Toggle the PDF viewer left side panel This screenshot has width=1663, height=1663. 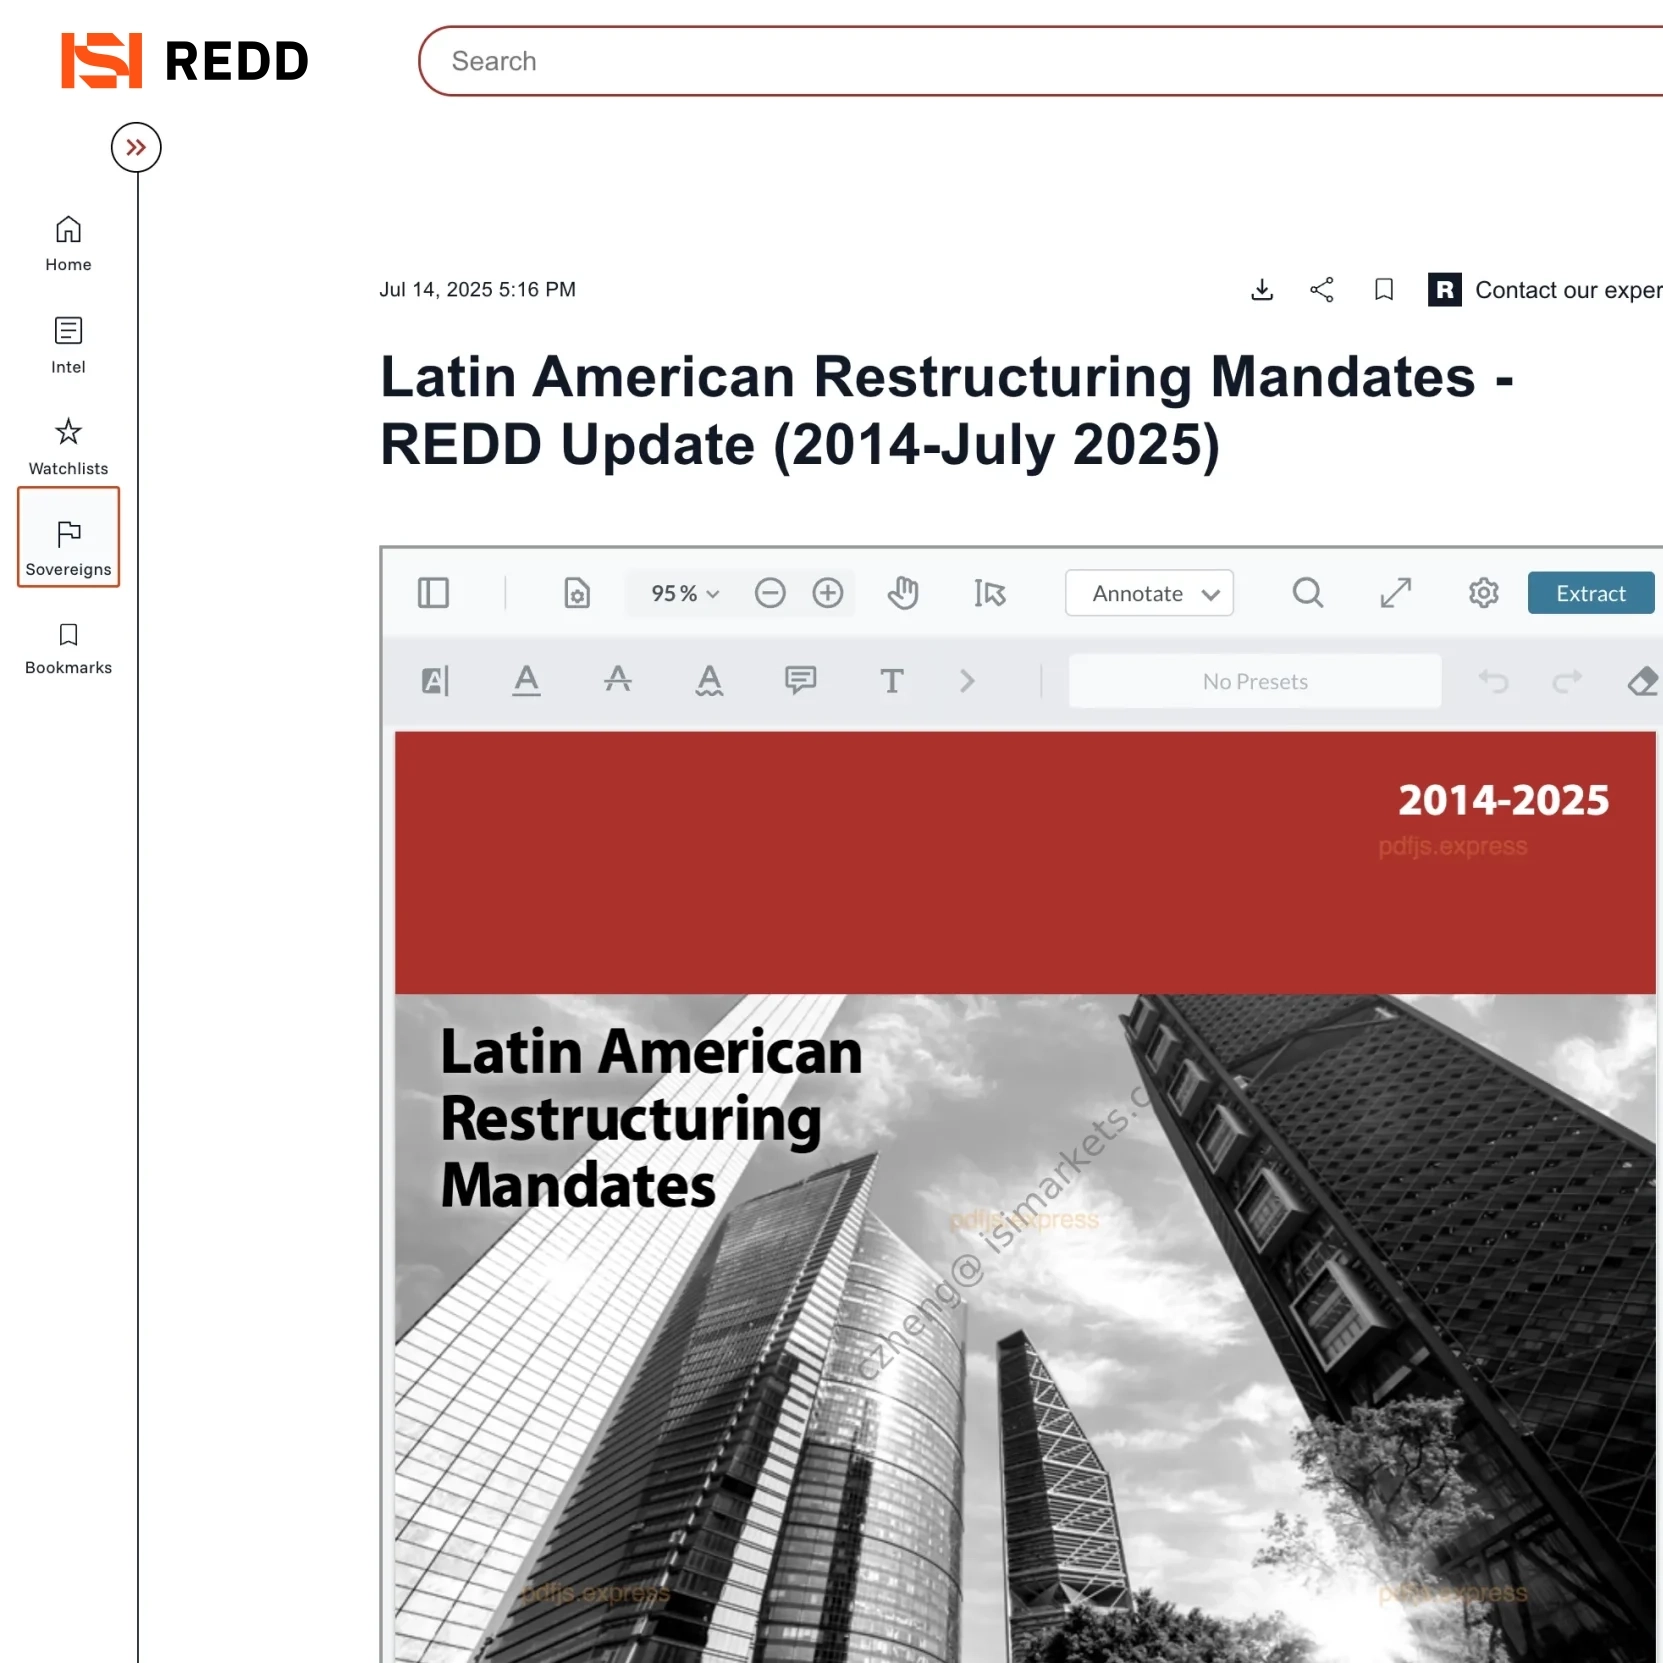point(433,593)
